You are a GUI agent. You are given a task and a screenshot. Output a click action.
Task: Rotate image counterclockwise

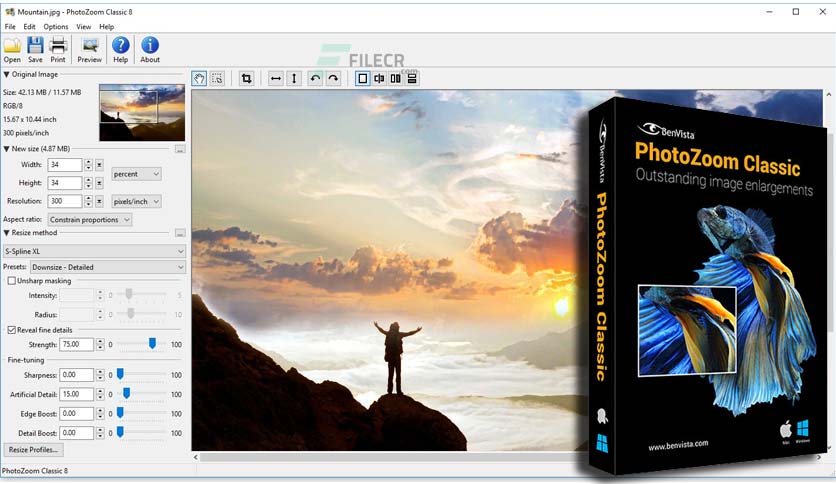(x=315, y=79)
